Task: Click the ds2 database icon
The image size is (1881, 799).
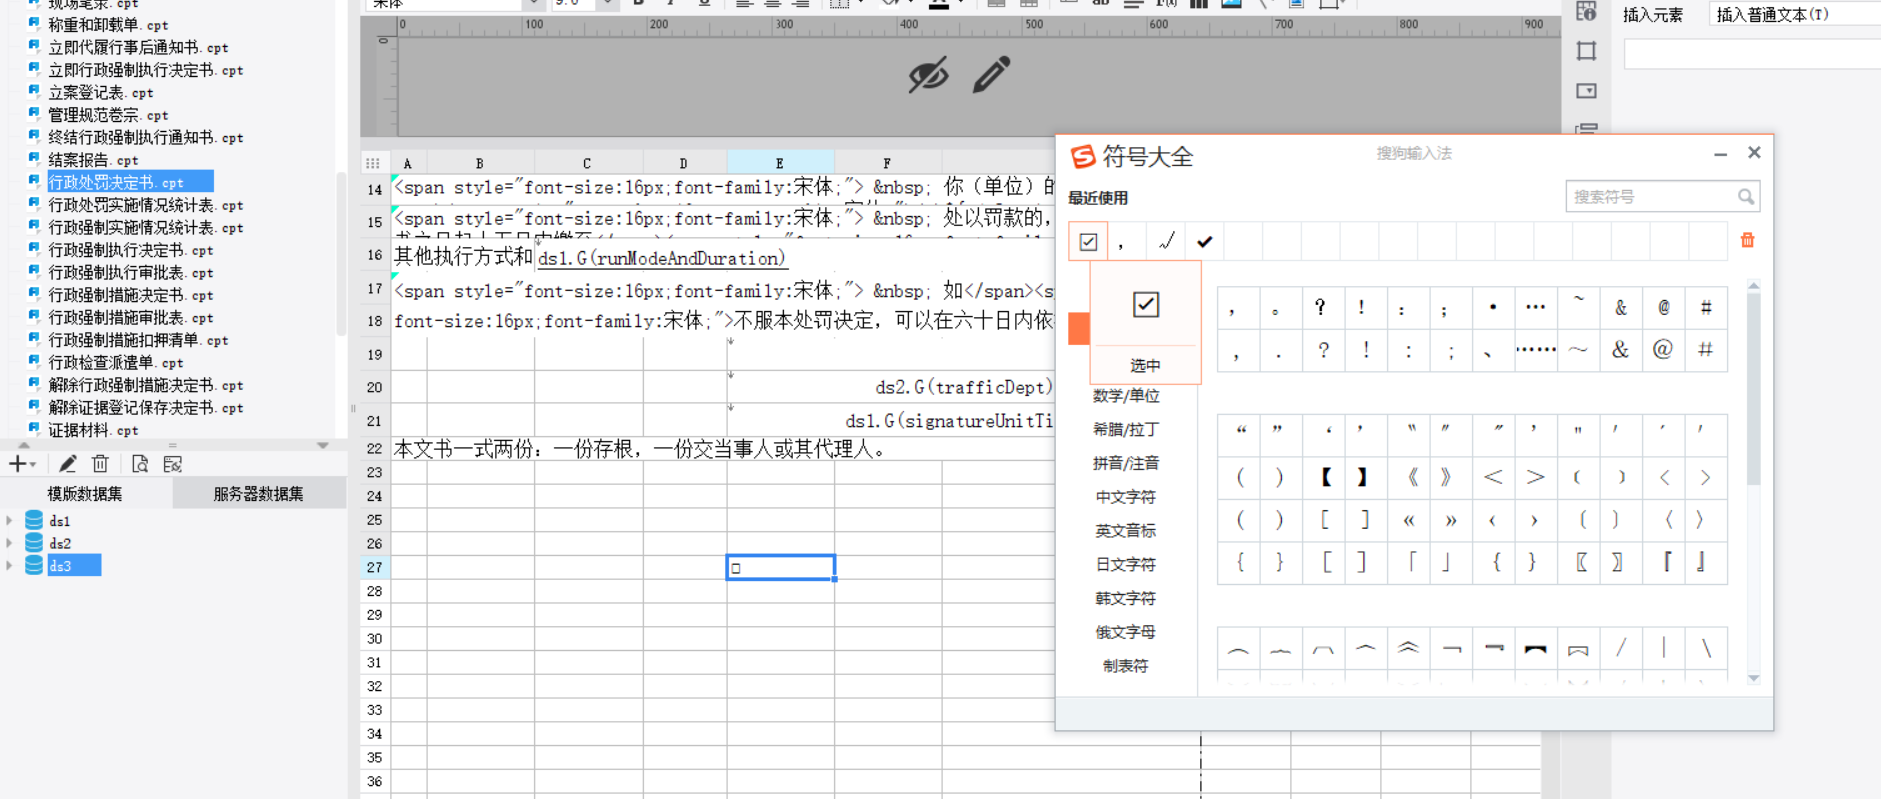Action: pos(34,543)
